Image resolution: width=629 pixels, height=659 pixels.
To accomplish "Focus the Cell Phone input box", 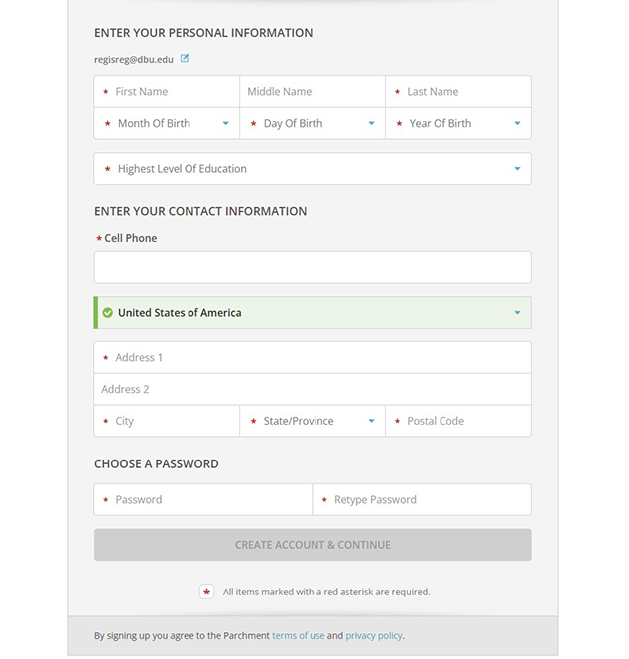I will click(x=312, y=267).
